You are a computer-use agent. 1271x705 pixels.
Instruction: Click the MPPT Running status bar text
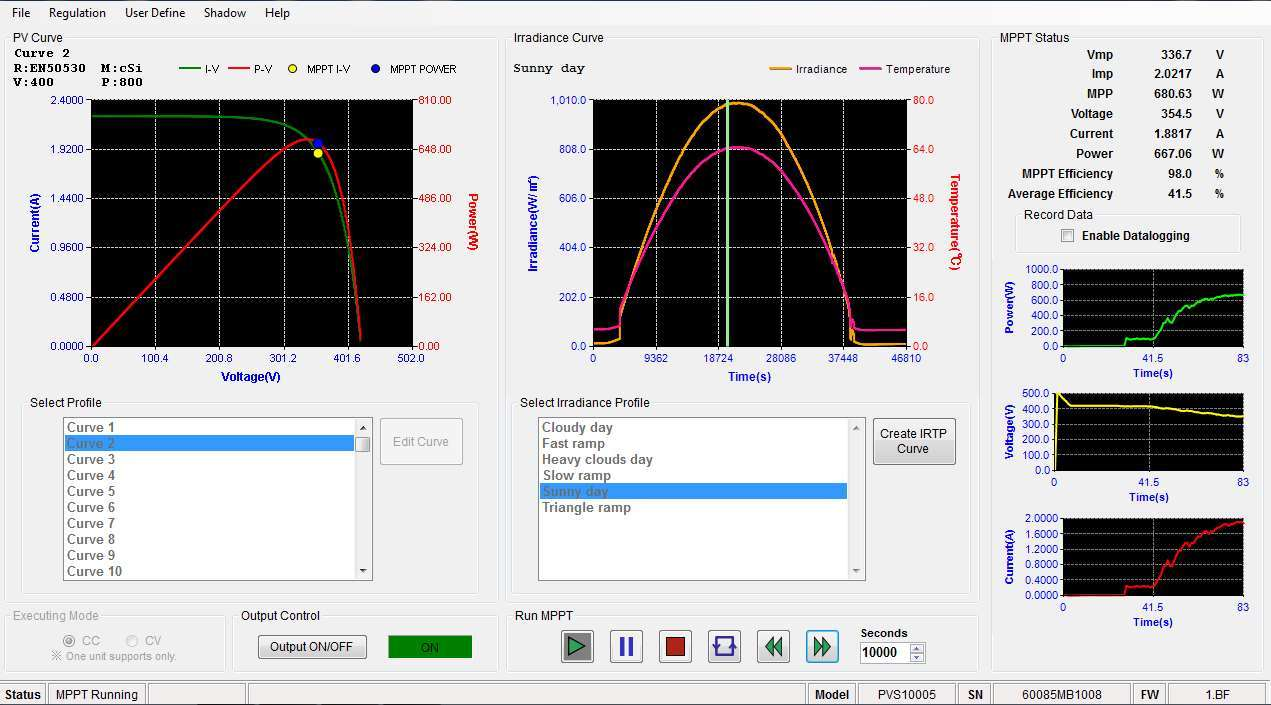96,694
